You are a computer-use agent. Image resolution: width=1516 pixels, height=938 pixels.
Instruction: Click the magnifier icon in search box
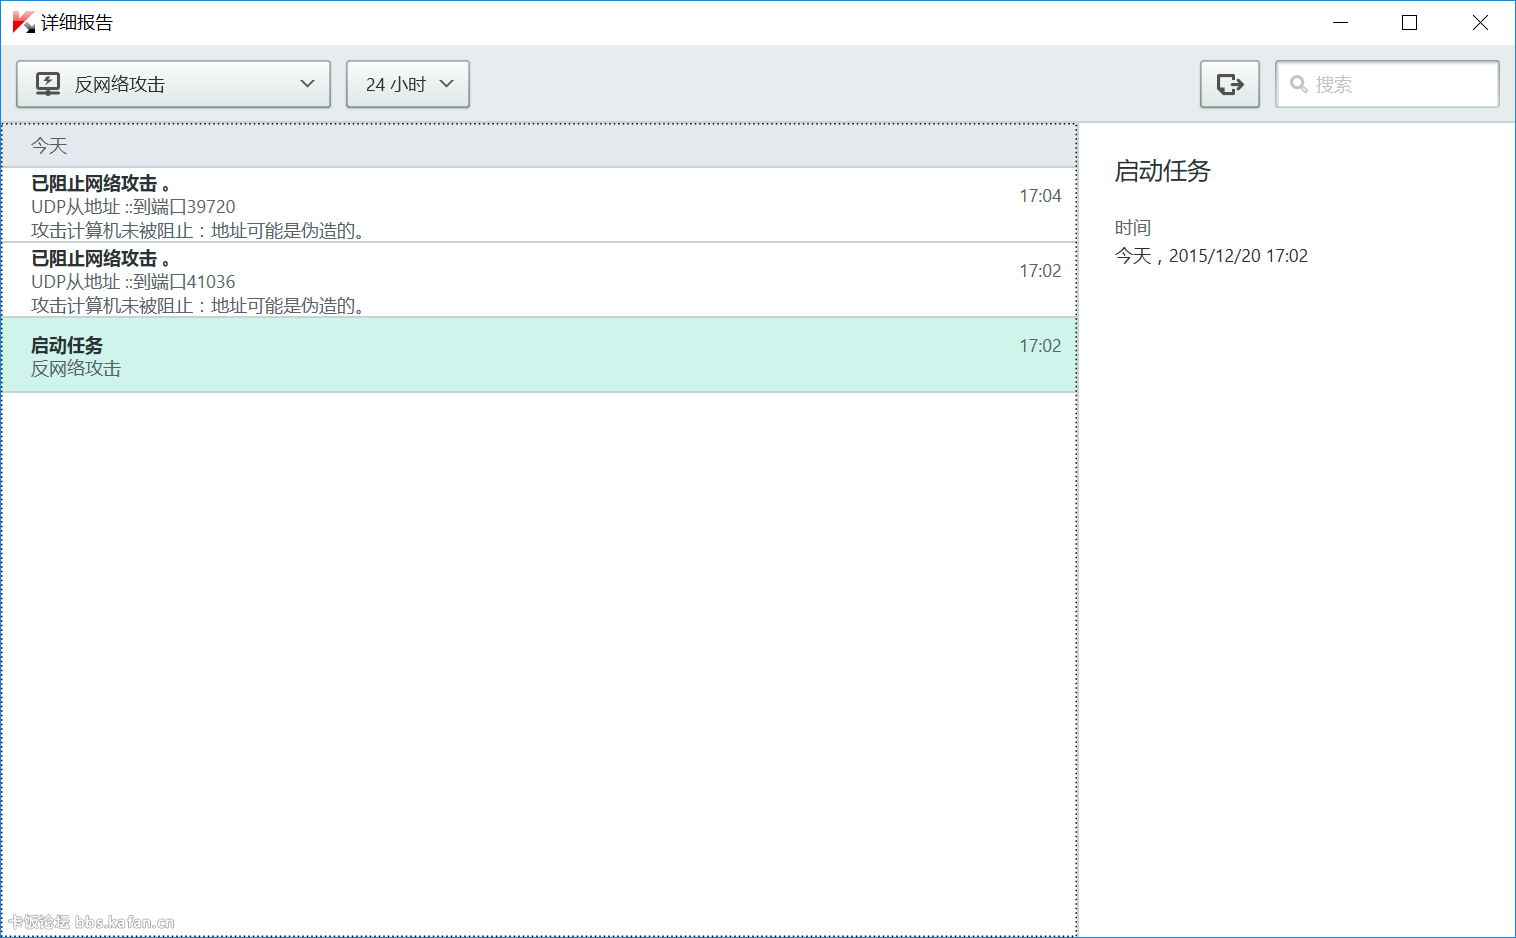[x=1298, y=84]
